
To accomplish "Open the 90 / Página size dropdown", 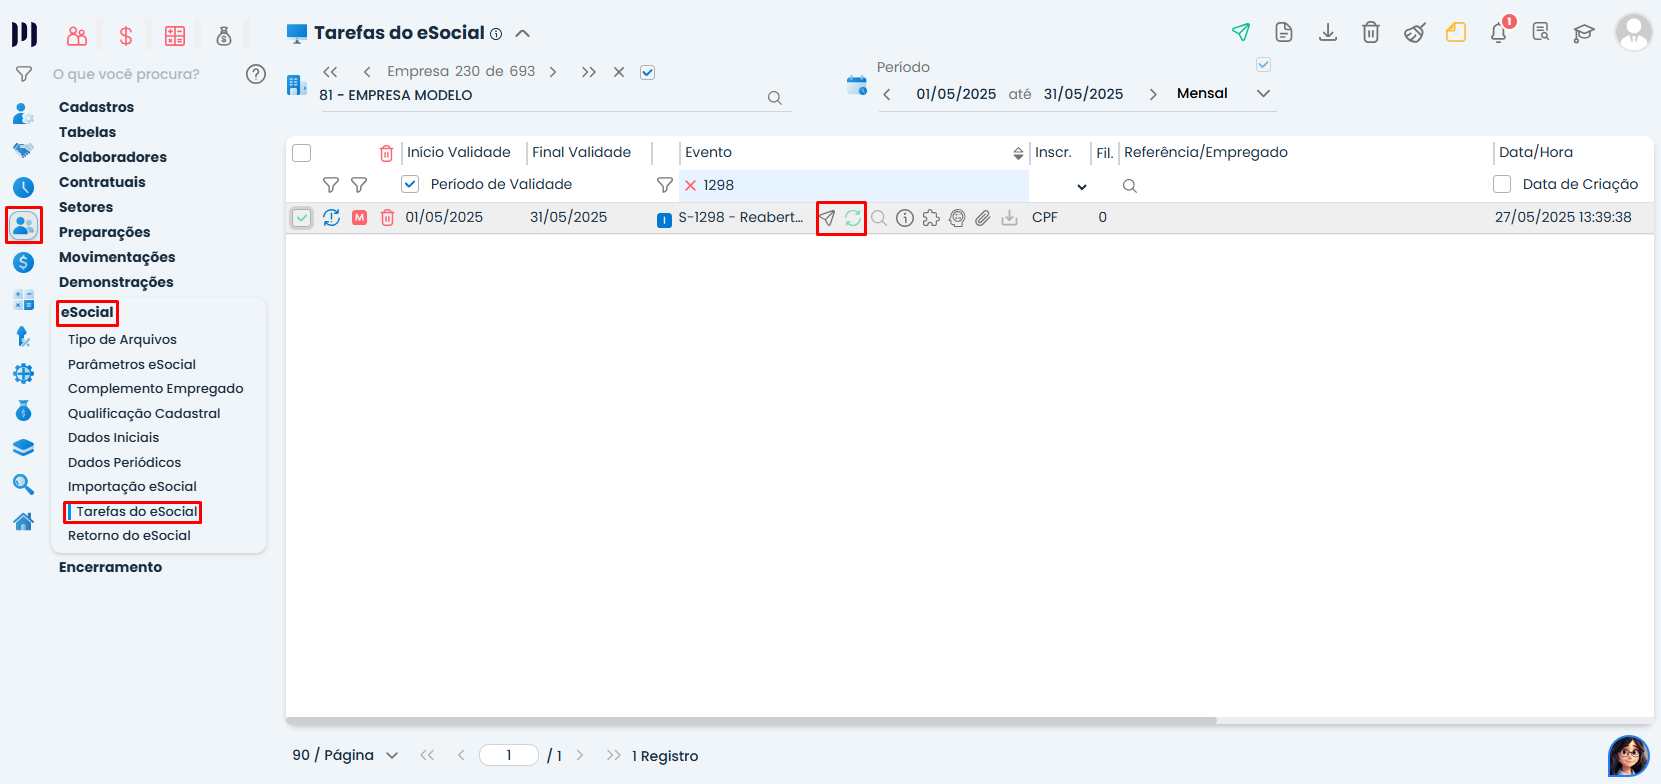I will [392, 756].
